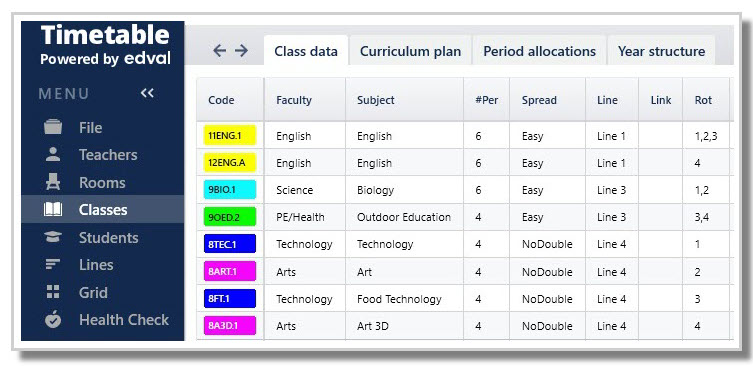Open Students via the graduation cap icon
The height and width of the screenshot is (366, 753).
pos(53,237)
